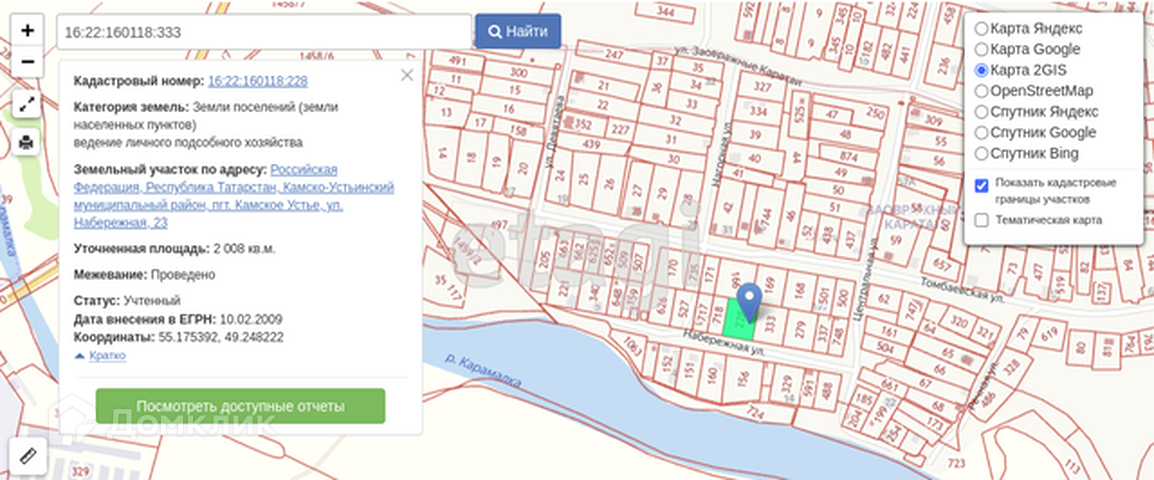Click the Набережная ул. street label
1154x480 pixels.
coord(723,343)
